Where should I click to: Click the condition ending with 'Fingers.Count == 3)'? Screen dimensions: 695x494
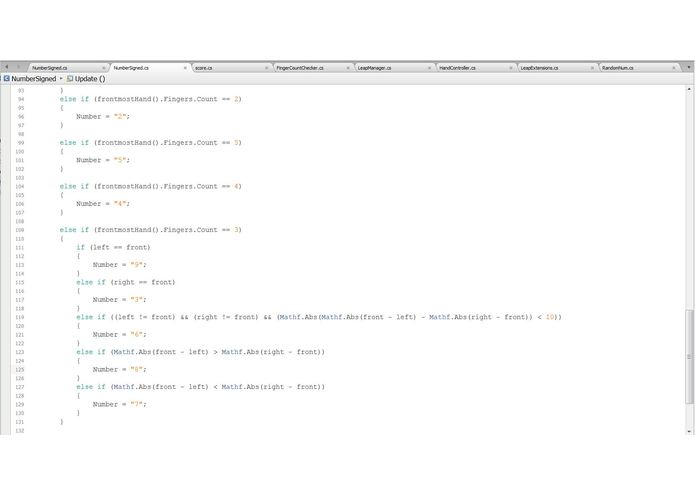coord(150,230)
